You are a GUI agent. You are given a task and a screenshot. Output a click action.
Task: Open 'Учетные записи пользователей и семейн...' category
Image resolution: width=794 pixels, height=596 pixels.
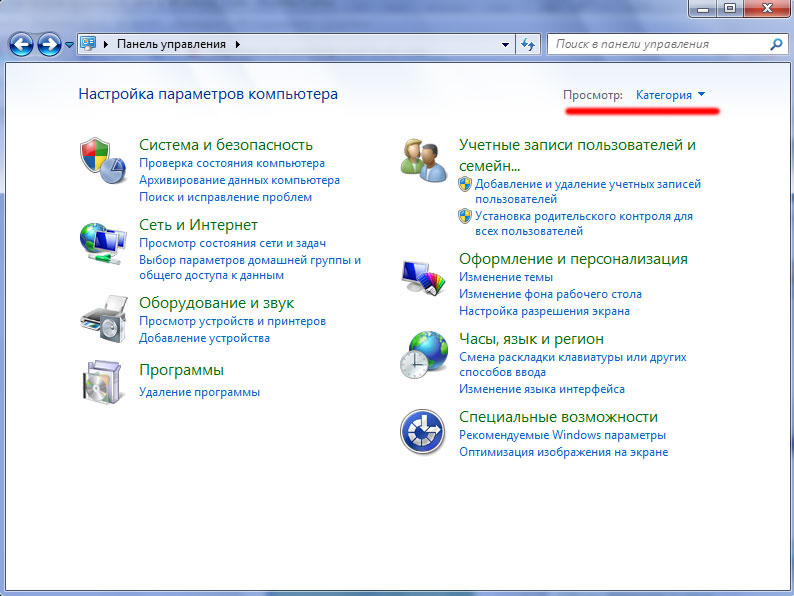pyautogui.click(x=577, y=155)
